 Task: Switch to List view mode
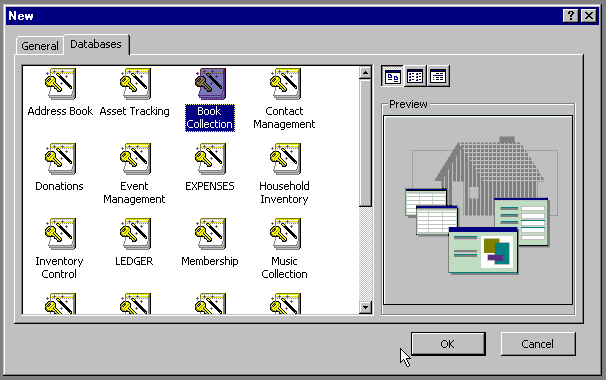pos(415,76)
